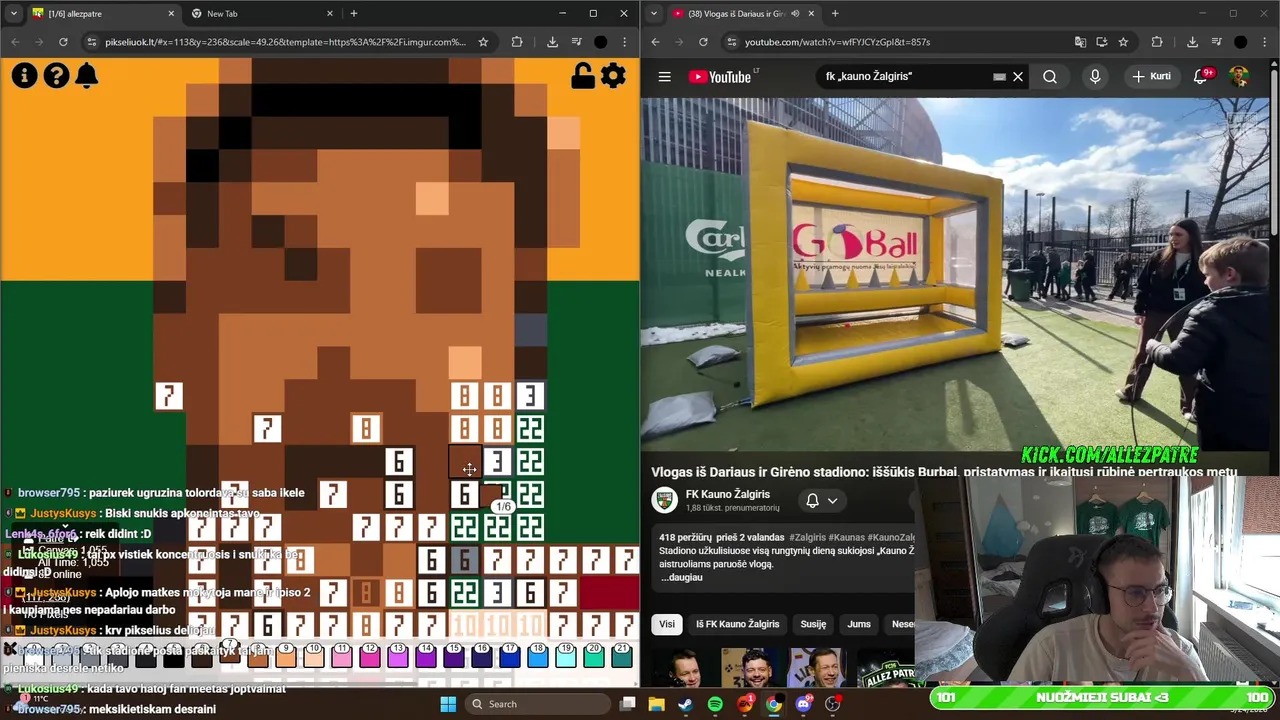The height and width of the screenshot is (720, 1280).
Task: Open the FK Kauno Žalgiris channel avatar
Action: click(664, 500)
